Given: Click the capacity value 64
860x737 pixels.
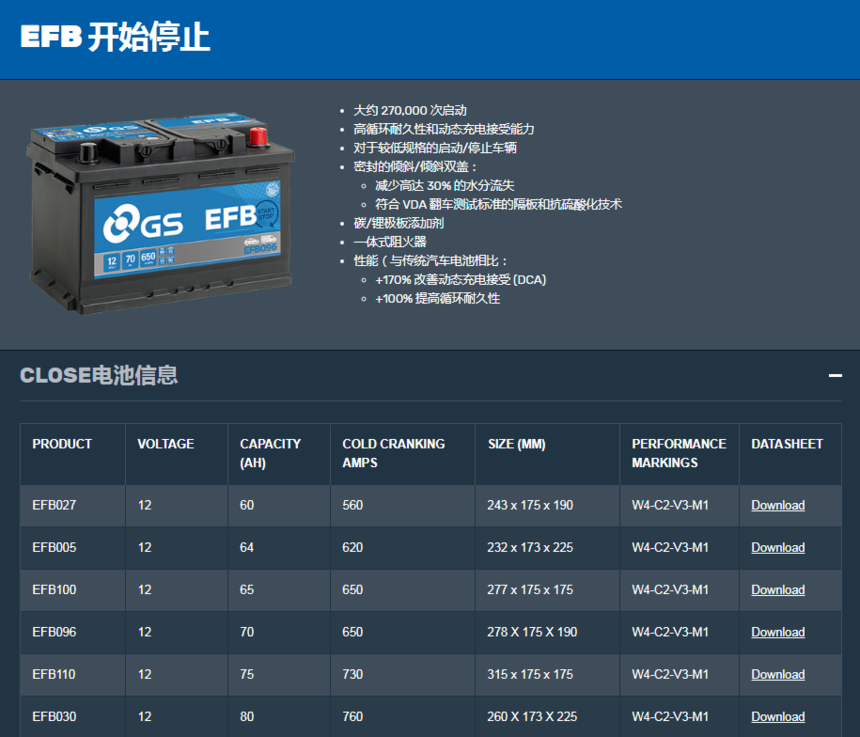Looking at the screenshot, I should [247, 547].
